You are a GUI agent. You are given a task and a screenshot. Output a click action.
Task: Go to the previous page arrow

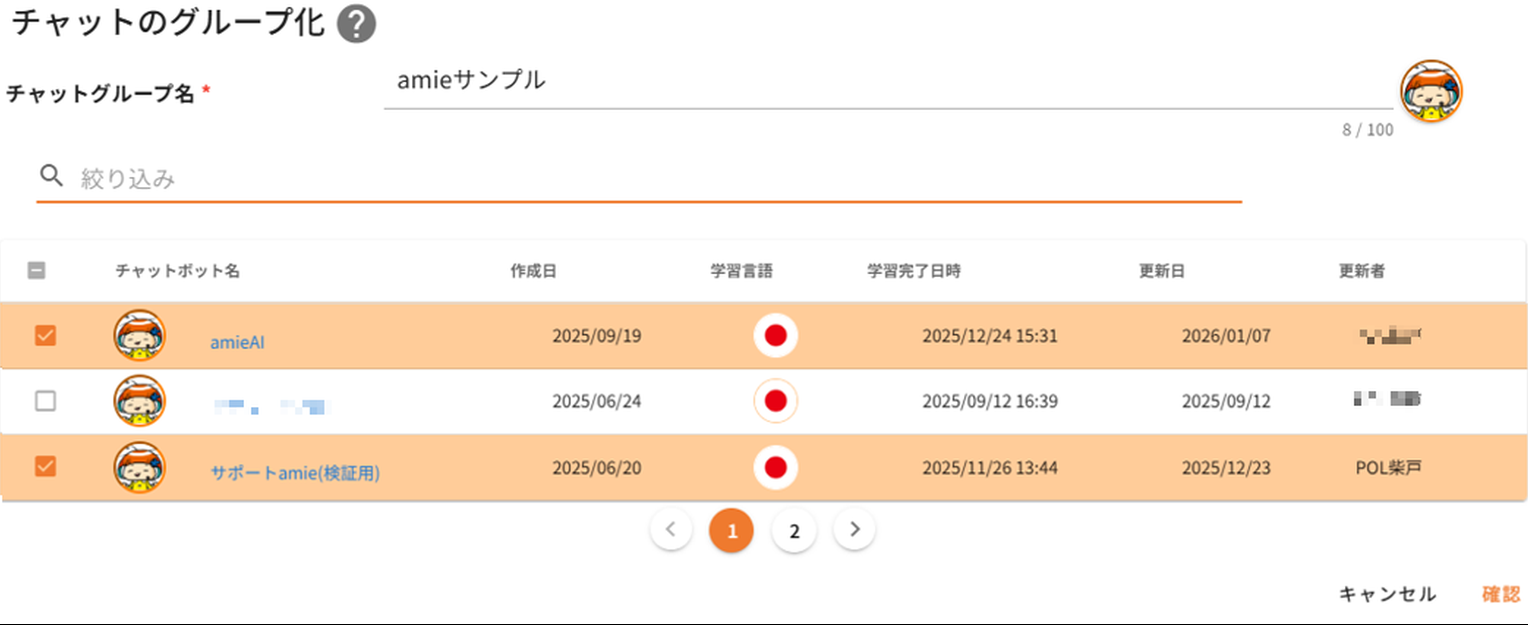coord(671,530)
